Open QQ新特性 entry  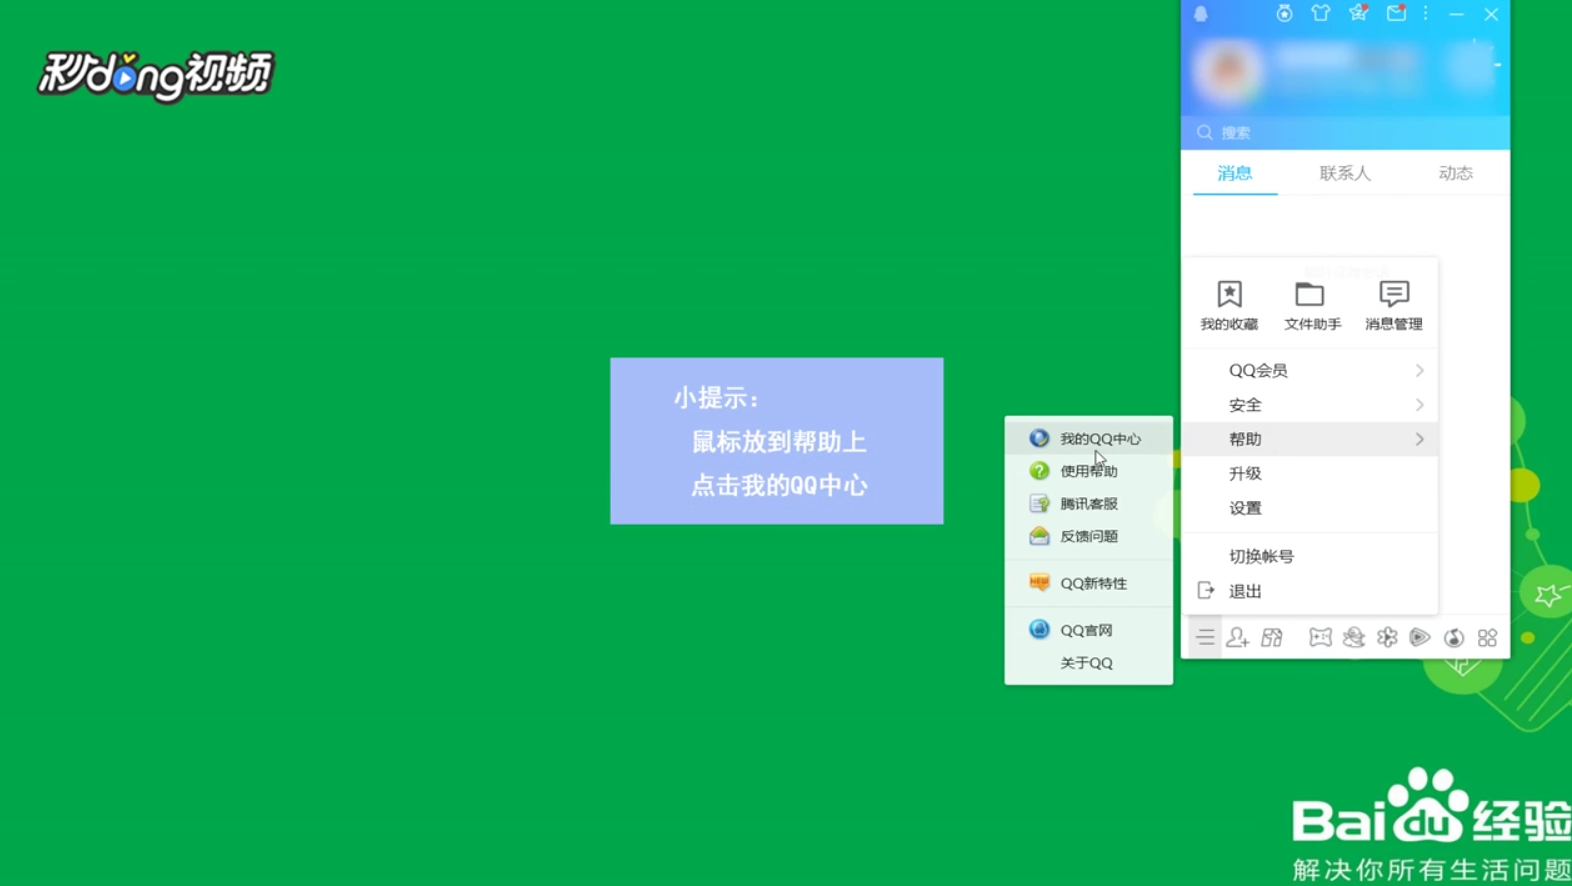click(x=1088, y=583)
